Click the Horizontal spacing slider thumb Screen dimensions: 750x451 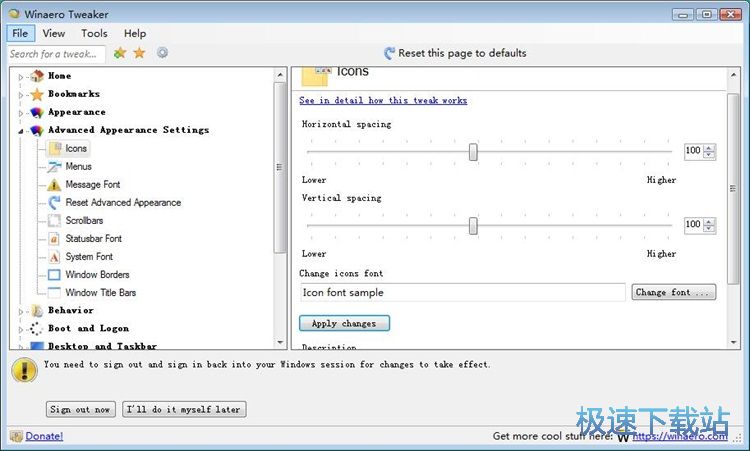pos(473,152)
